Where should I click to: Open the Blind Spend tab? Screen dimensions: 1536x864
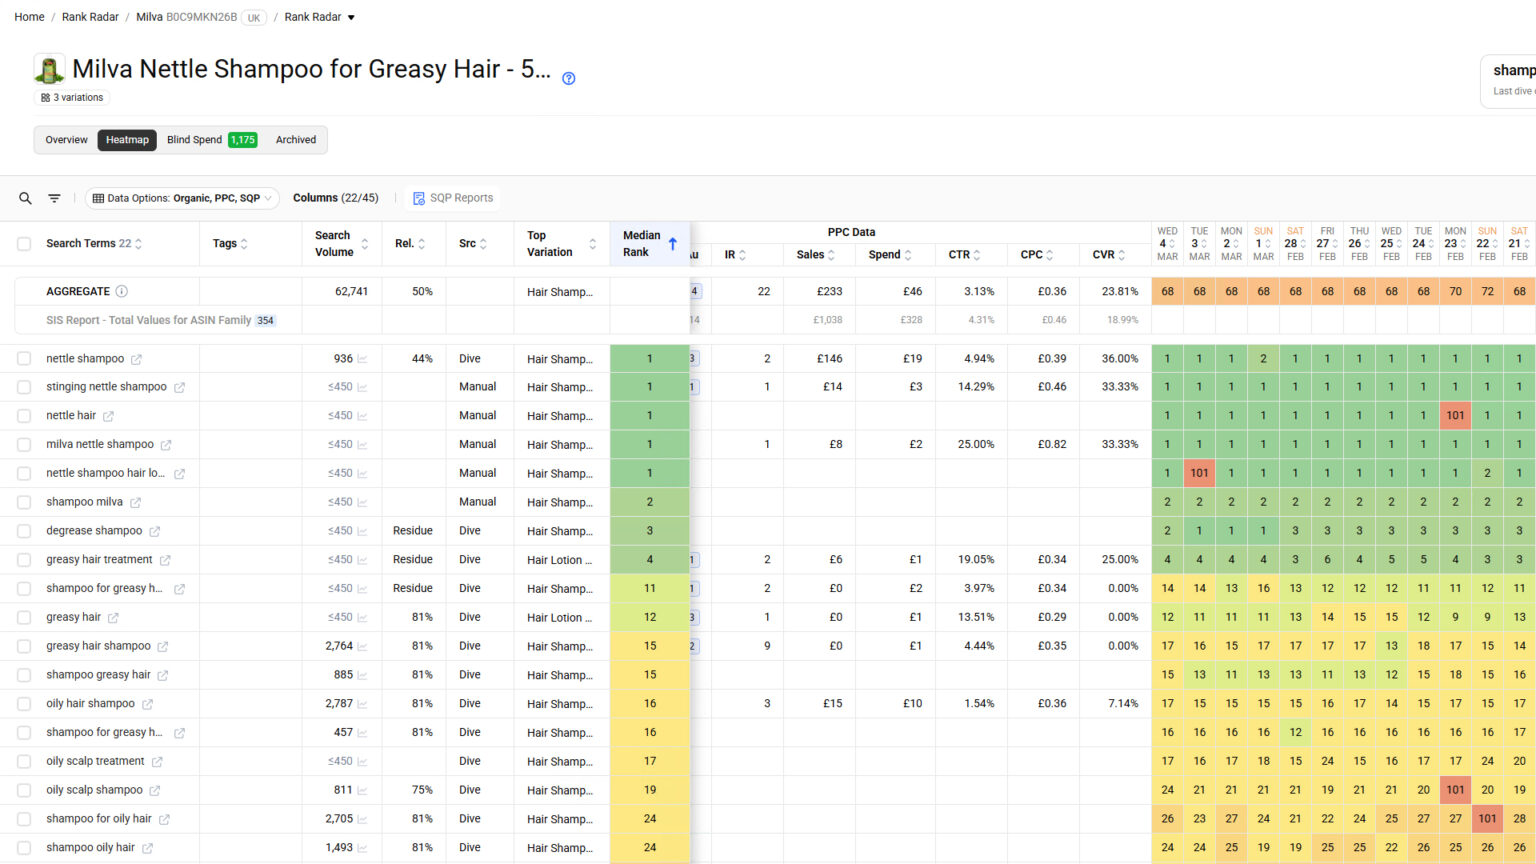(x=212, y=140)
